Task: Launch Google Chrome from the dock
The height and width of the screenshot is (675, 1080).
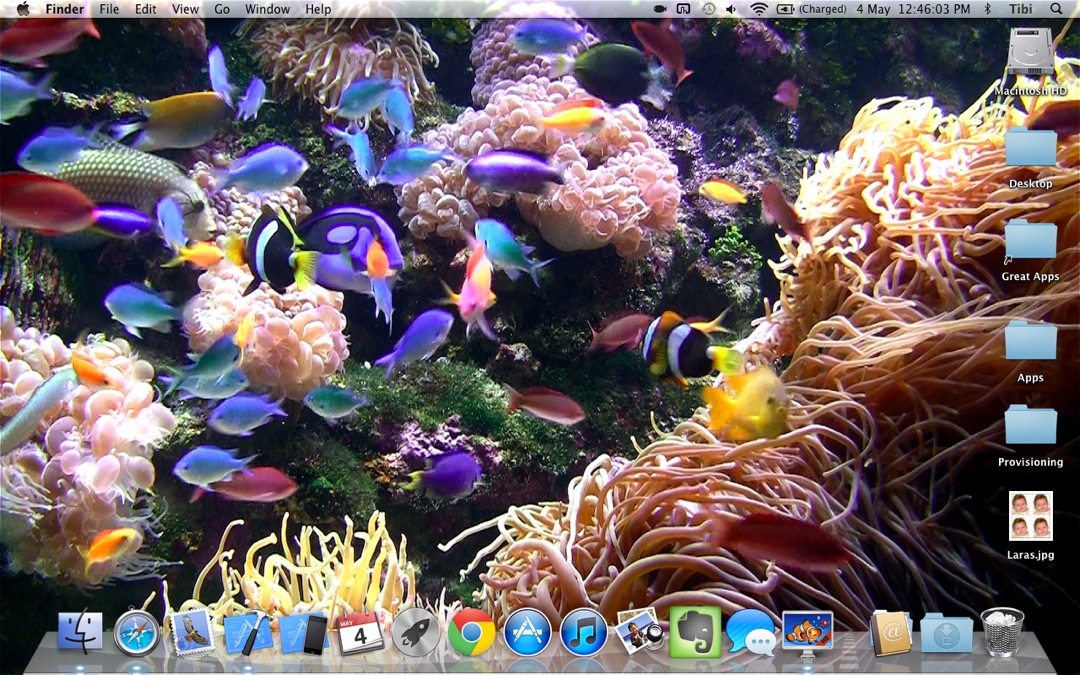Action: (471, 632)
